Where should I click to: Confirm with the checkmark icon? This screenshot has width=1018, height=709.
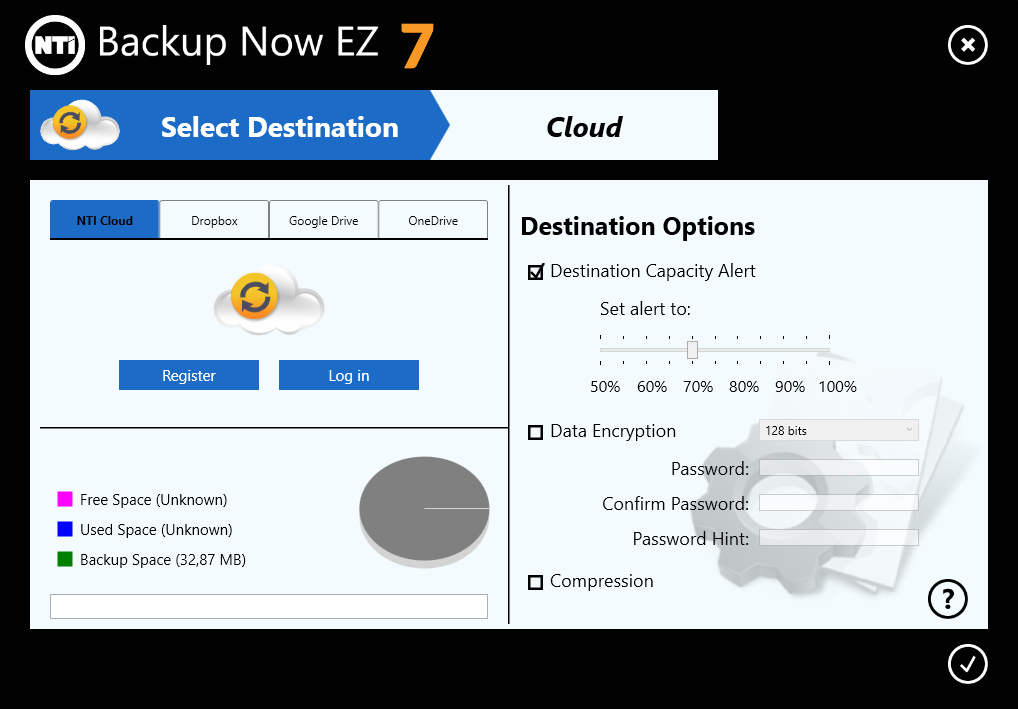point(967,664)
